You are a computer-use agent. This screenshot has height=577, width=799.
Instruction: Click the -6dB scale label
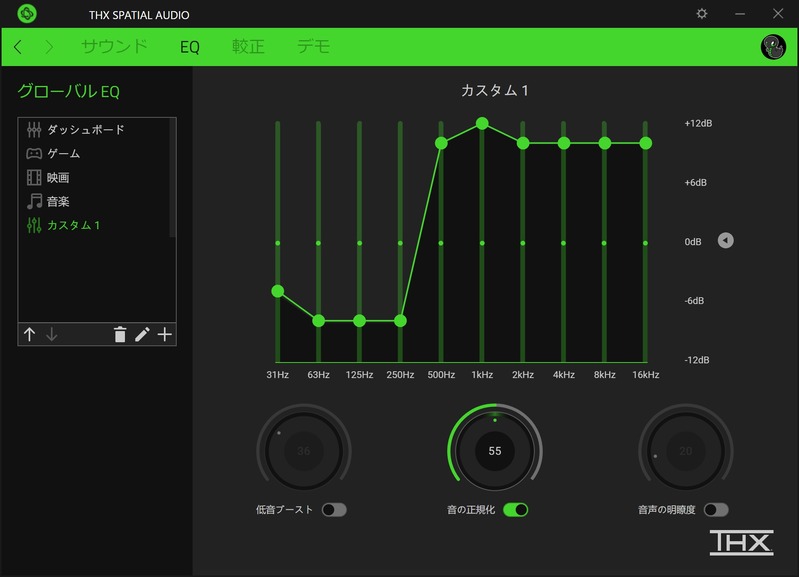pos(694,301)
